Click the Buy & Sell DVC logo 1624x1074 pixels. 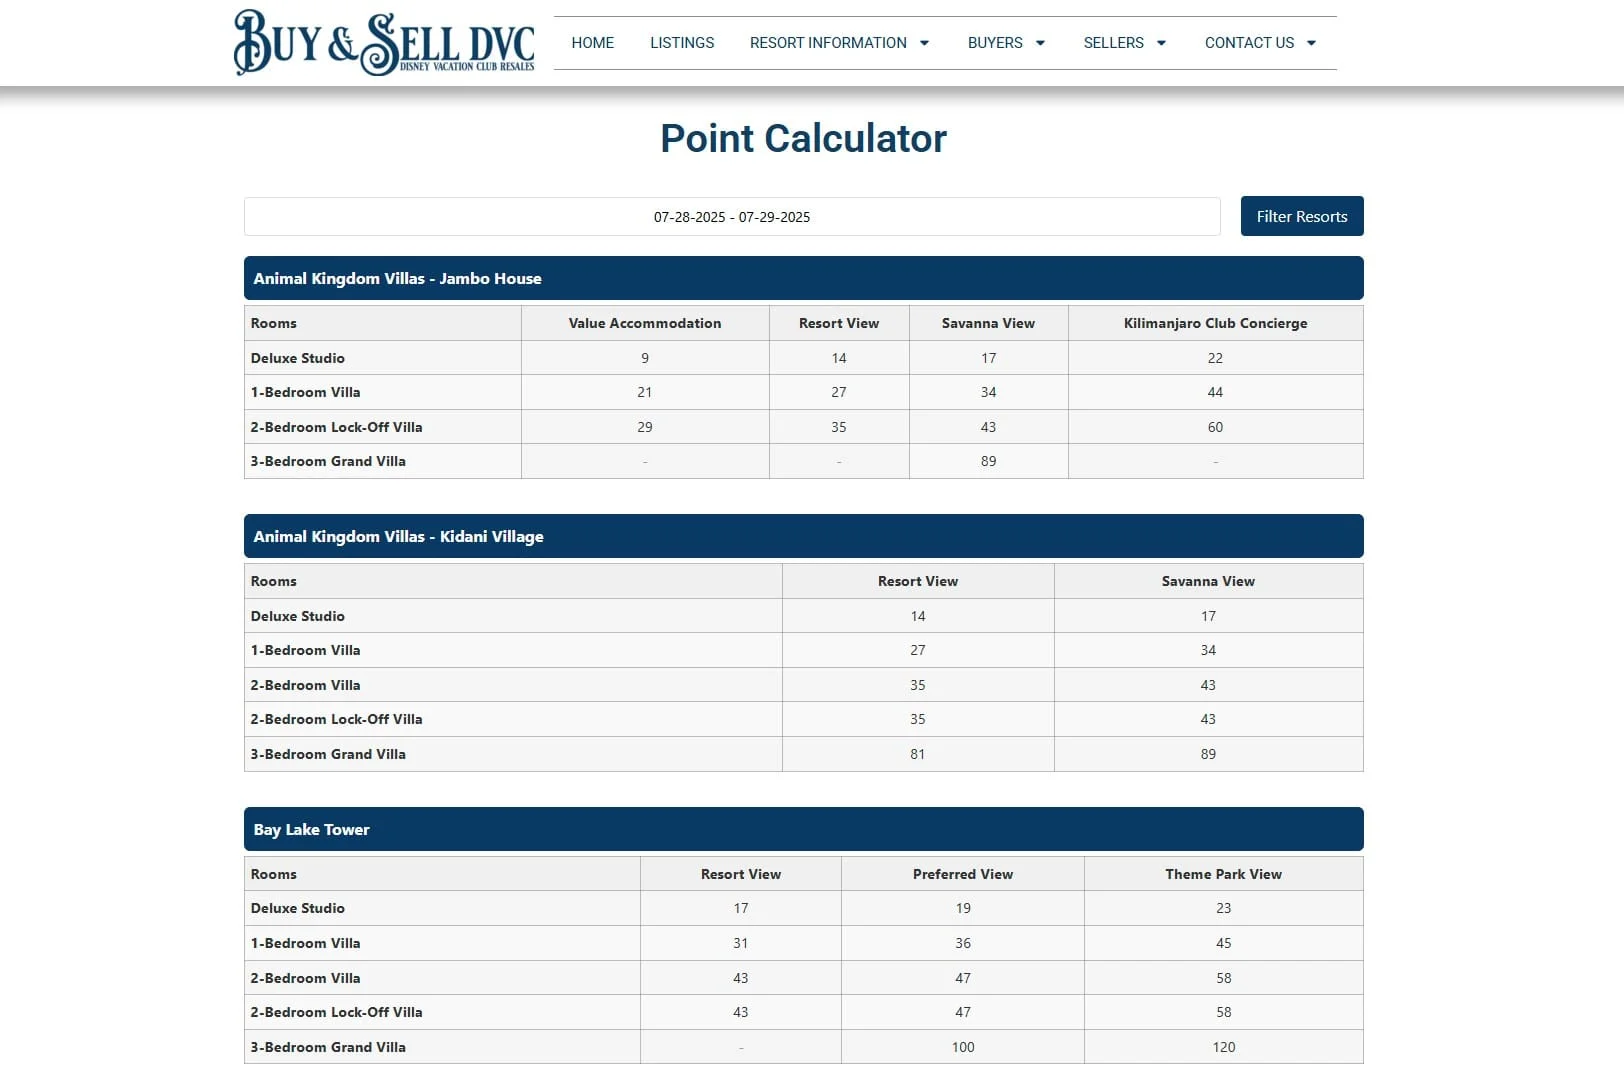[x=384, y=43]
